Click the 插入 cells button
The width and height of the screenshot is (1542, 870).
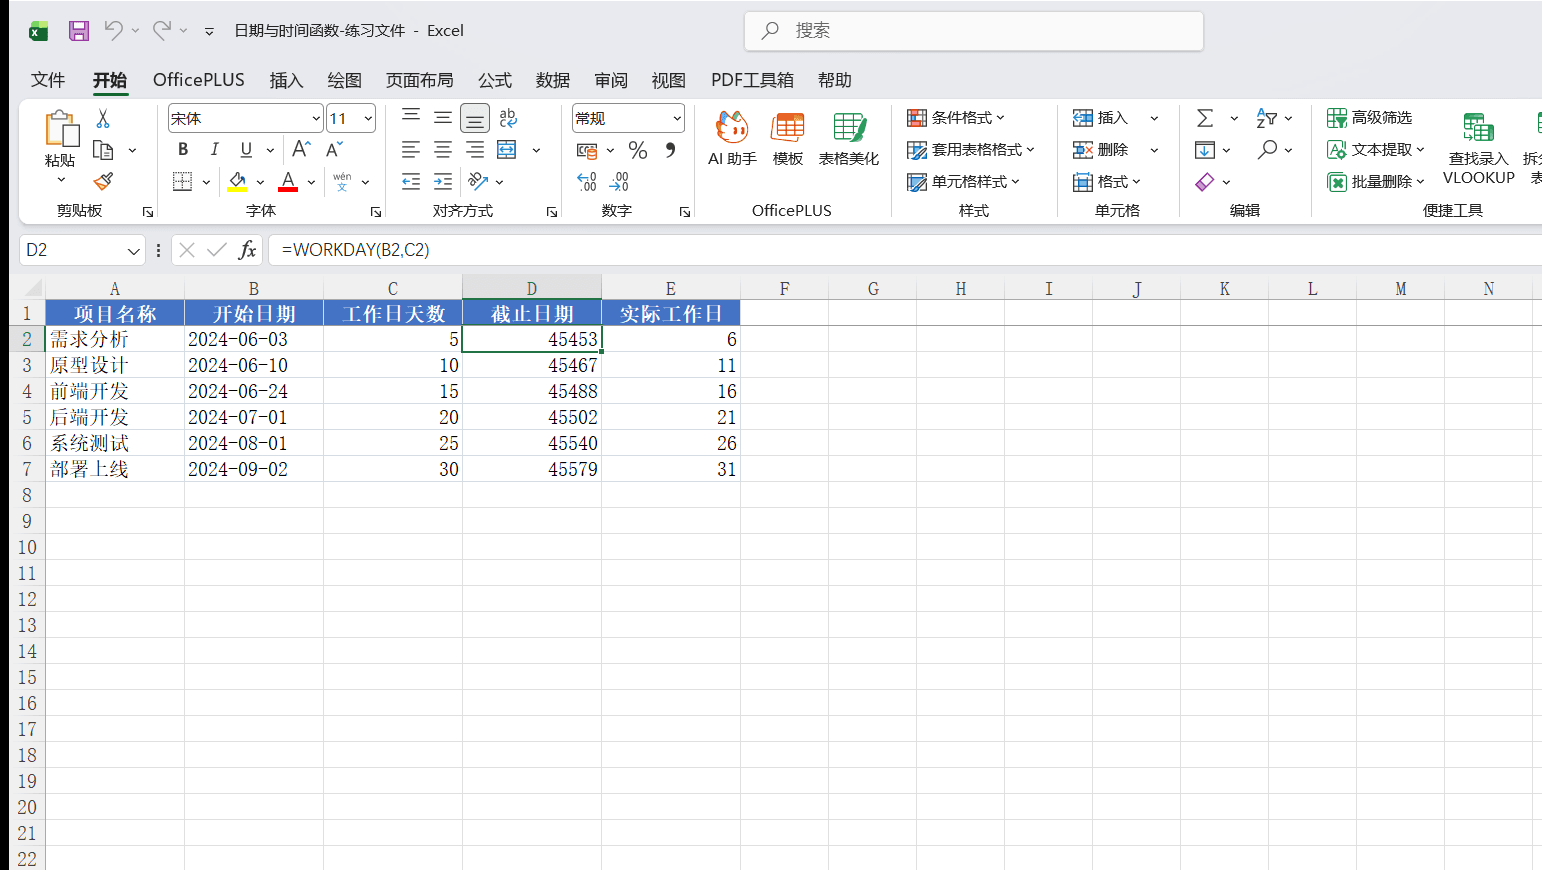1100,118
